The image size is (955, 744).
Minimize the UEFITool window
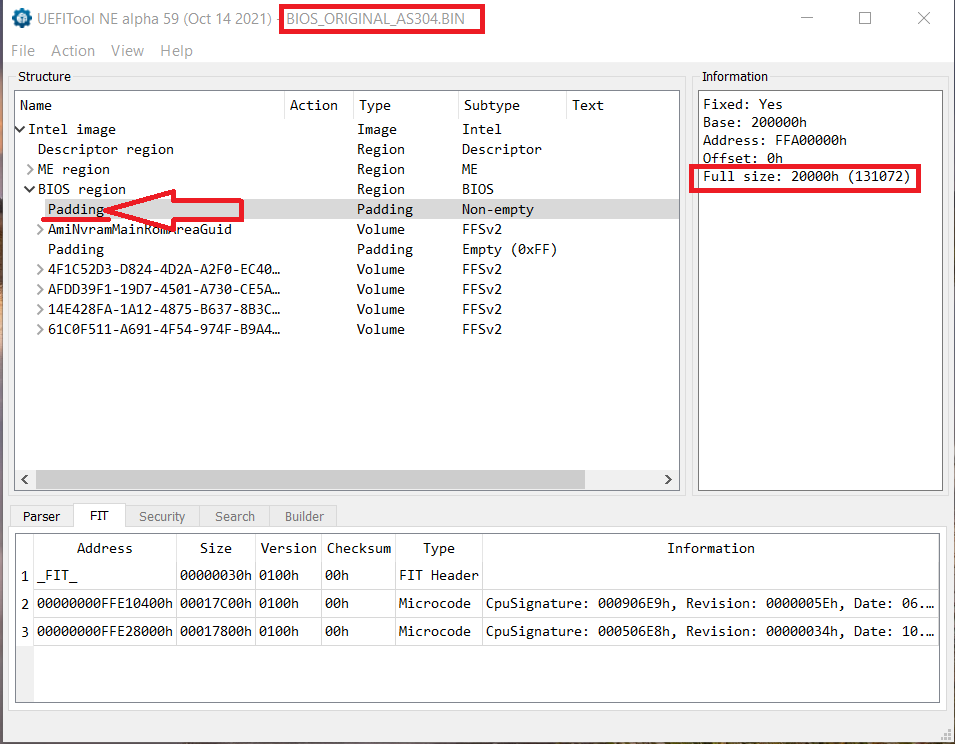click(x=807, y=18)
